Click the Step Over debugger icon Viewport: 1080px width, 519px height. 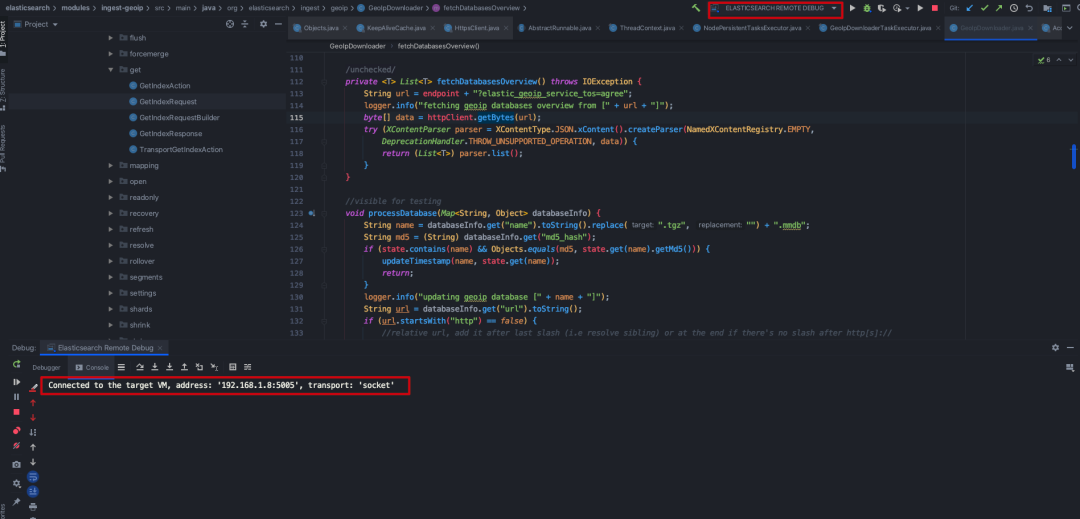tap(140, 367)
